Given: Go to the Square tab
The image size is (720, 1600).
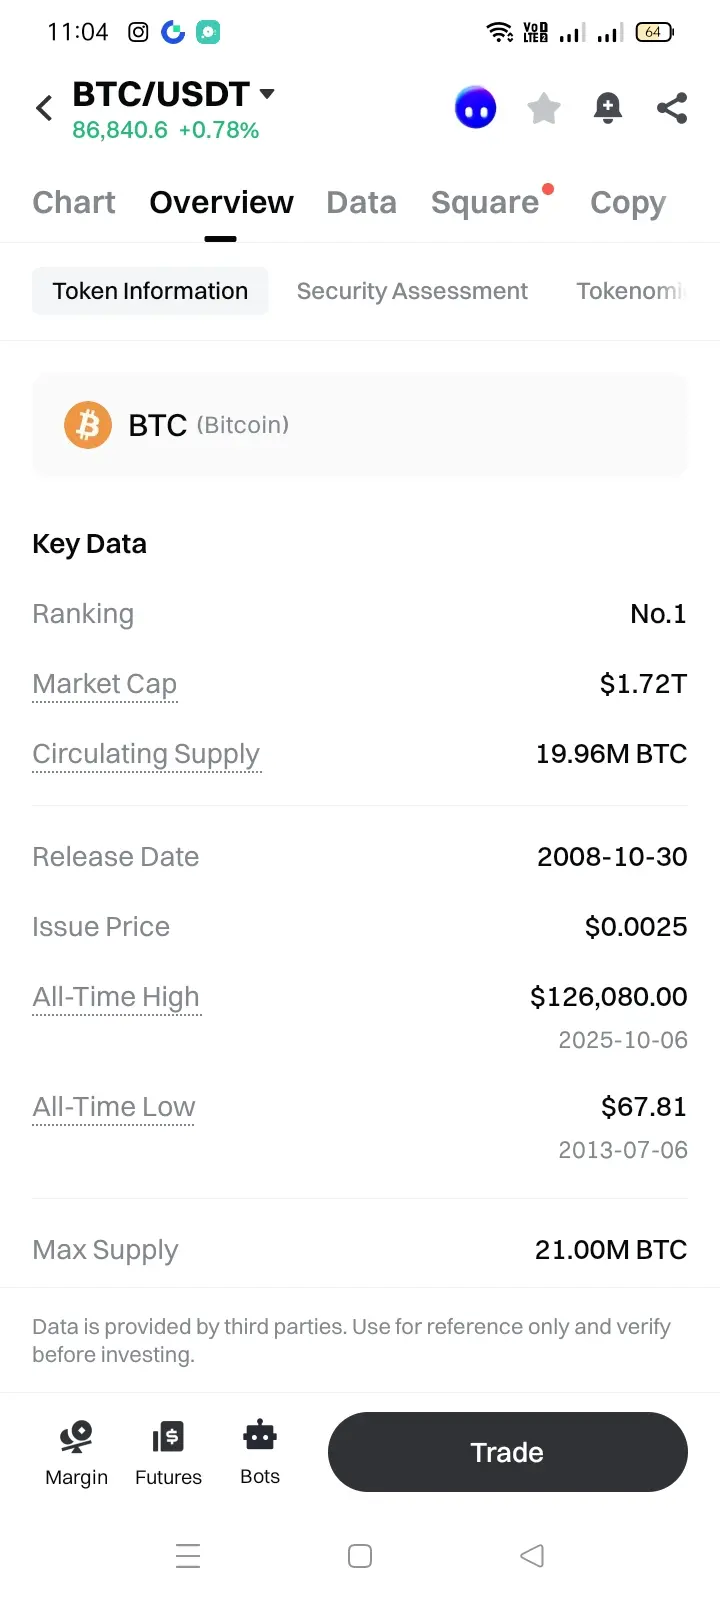Looking at the screenshot, I should 485,202.
